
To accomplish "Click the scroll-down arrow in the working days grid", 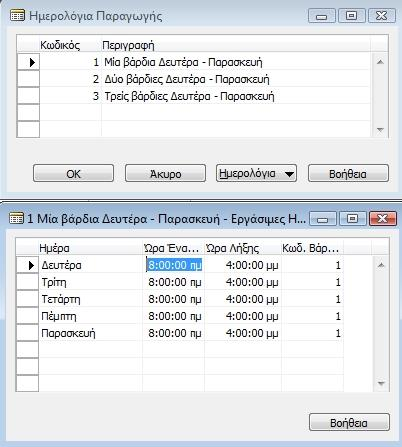I will (381, 383).
